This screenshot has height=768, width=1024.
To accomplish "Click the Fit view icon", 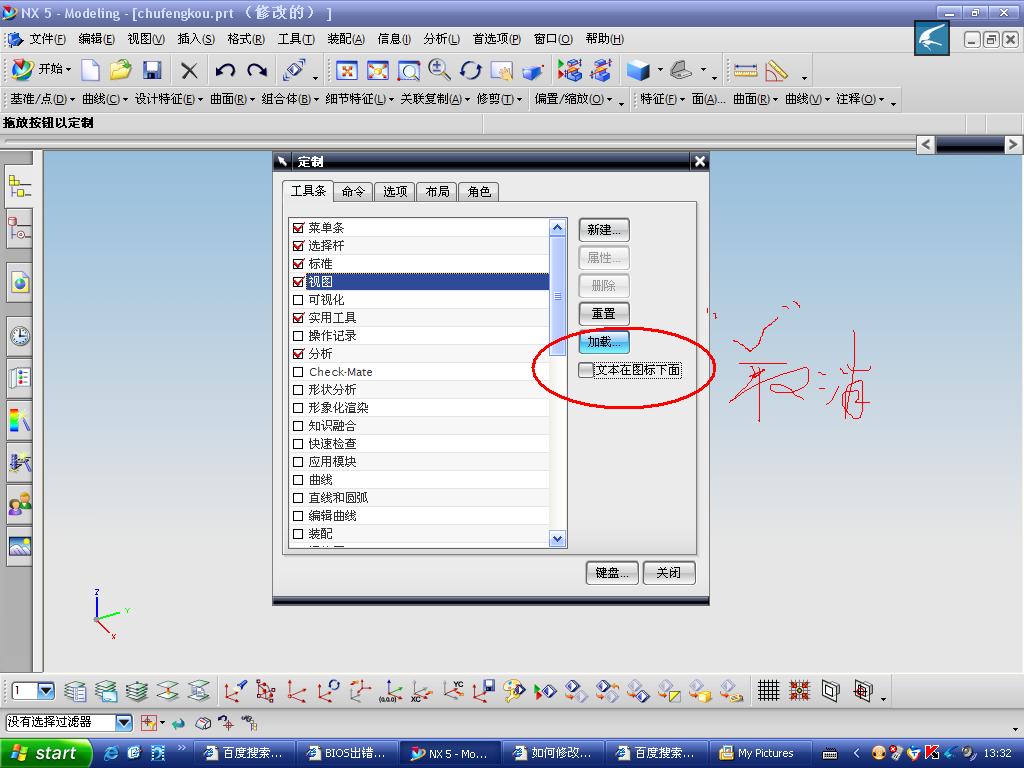I will [346, 70].
